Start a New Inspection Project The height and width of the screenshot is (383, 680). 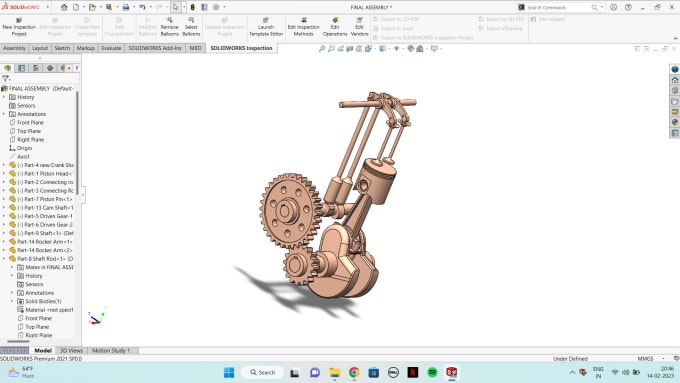(19, 27)
